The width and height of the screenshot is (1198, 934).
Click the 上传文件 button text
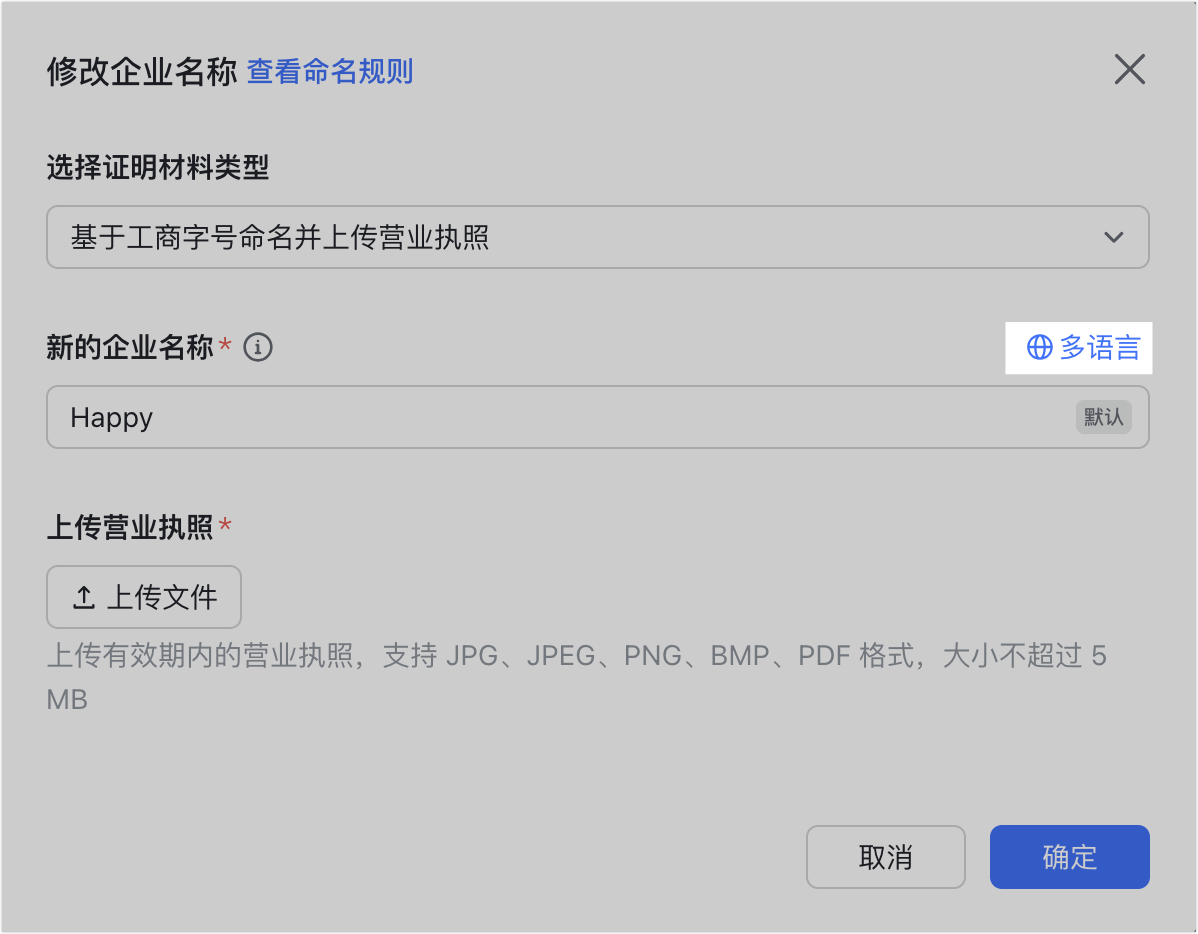coord(162,597)
